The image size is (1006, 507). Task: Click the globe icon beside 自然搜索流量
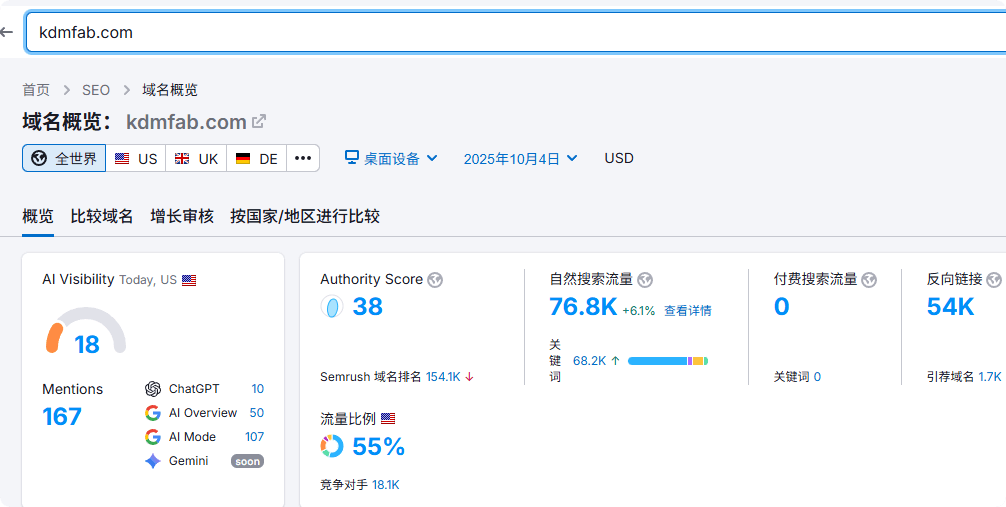coord(645,280)
